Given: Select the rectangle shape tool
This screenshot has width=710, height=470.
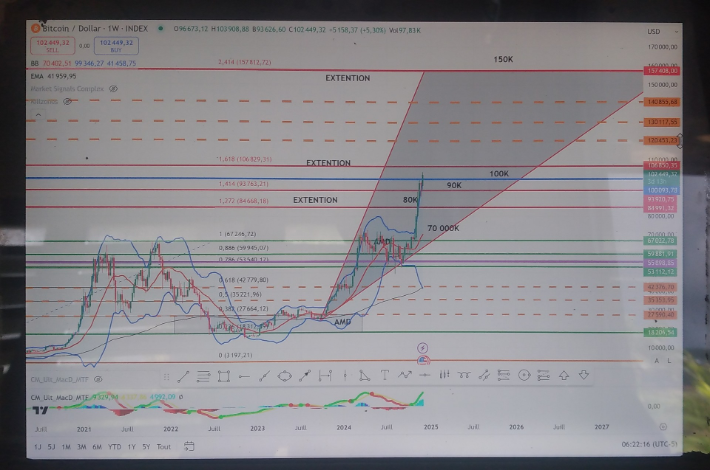Looking at the screenshot, I should coord(224,376).
